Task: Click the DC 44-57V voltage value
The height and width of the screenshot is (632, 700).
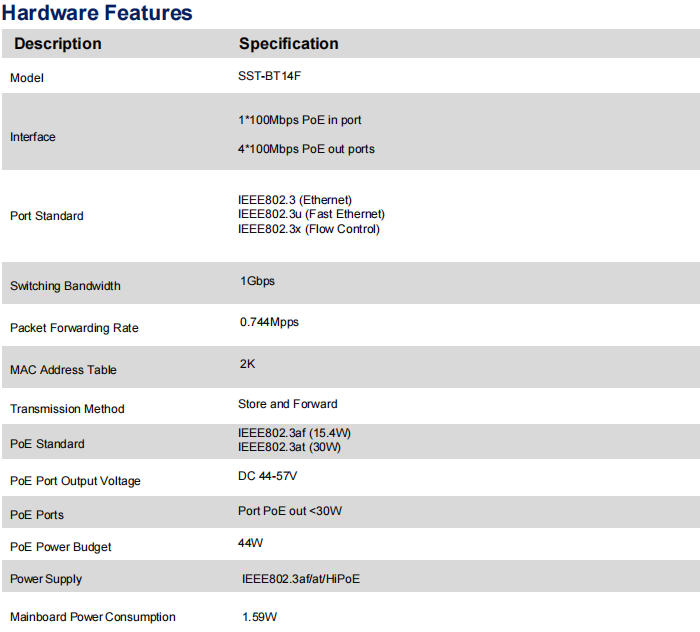Action: (267, 476)
